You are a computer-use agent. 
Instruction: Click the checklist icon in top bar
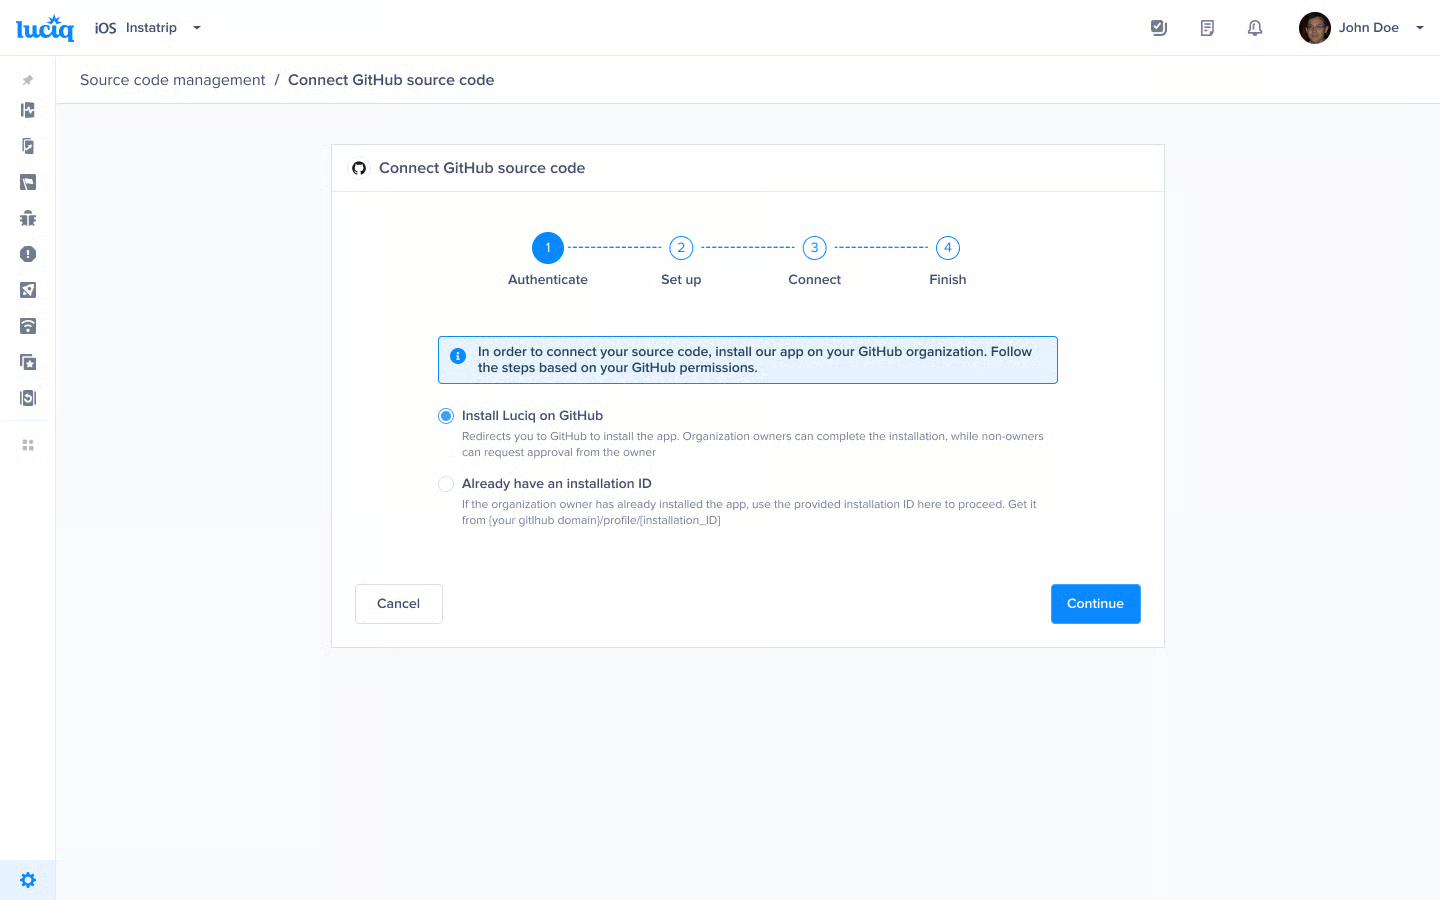click(1159, 28)
